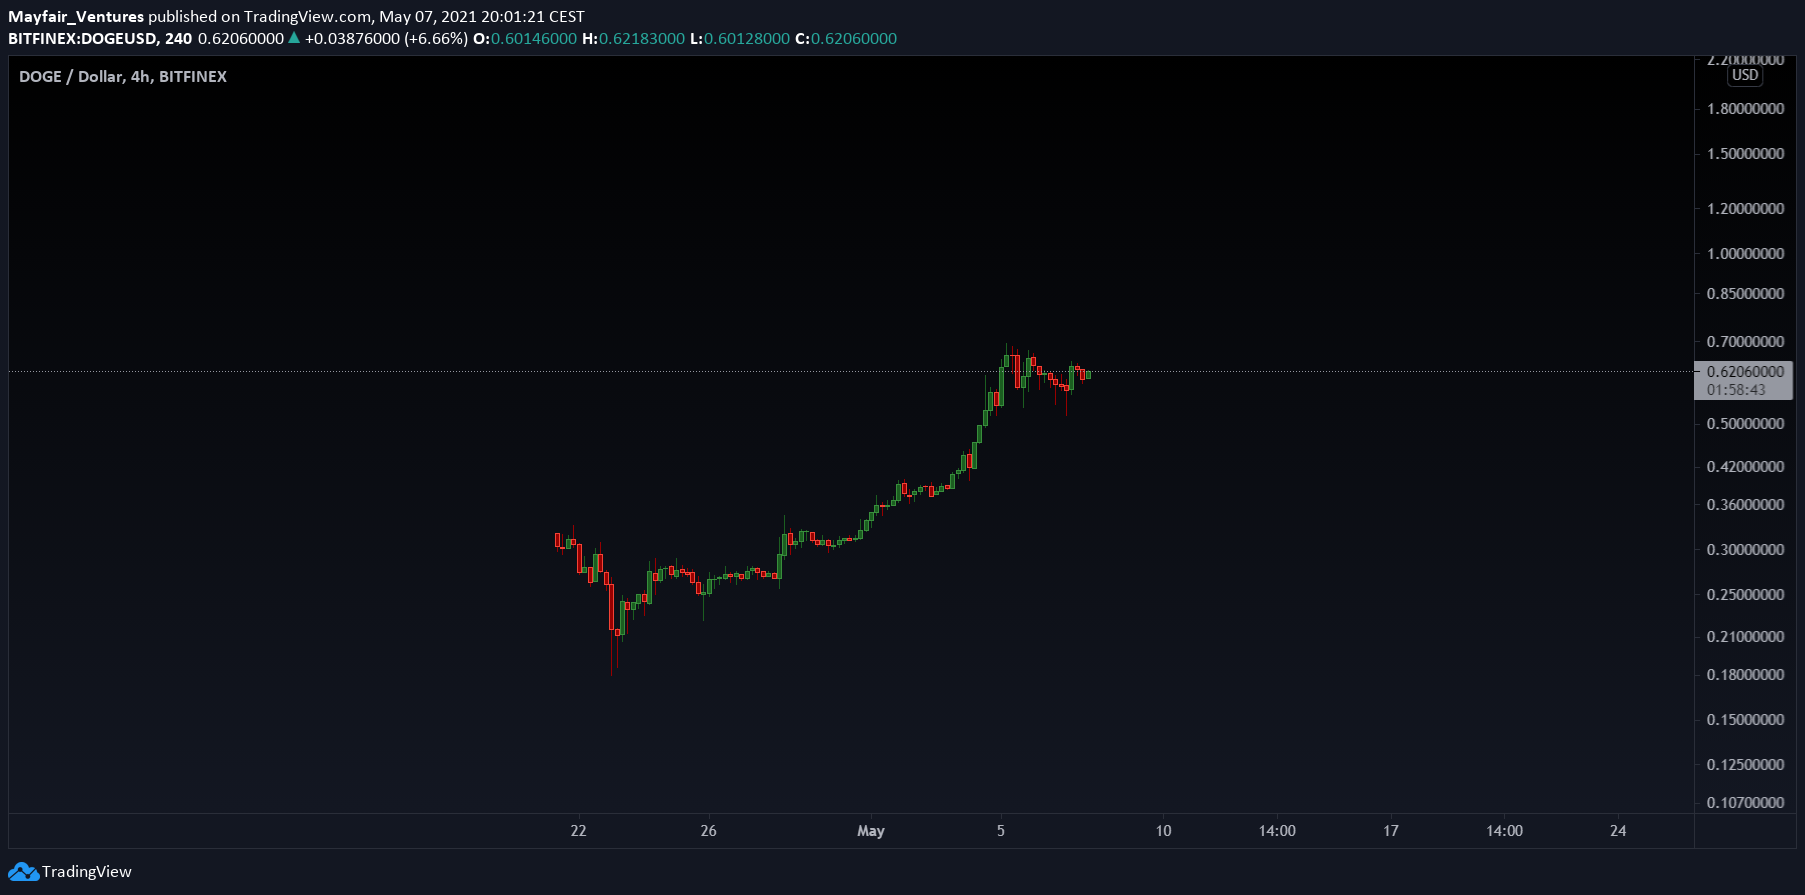Click the low value L:0.60128000
The width and height of the screenshot is (1805, 895).
(x=740, y=38)
